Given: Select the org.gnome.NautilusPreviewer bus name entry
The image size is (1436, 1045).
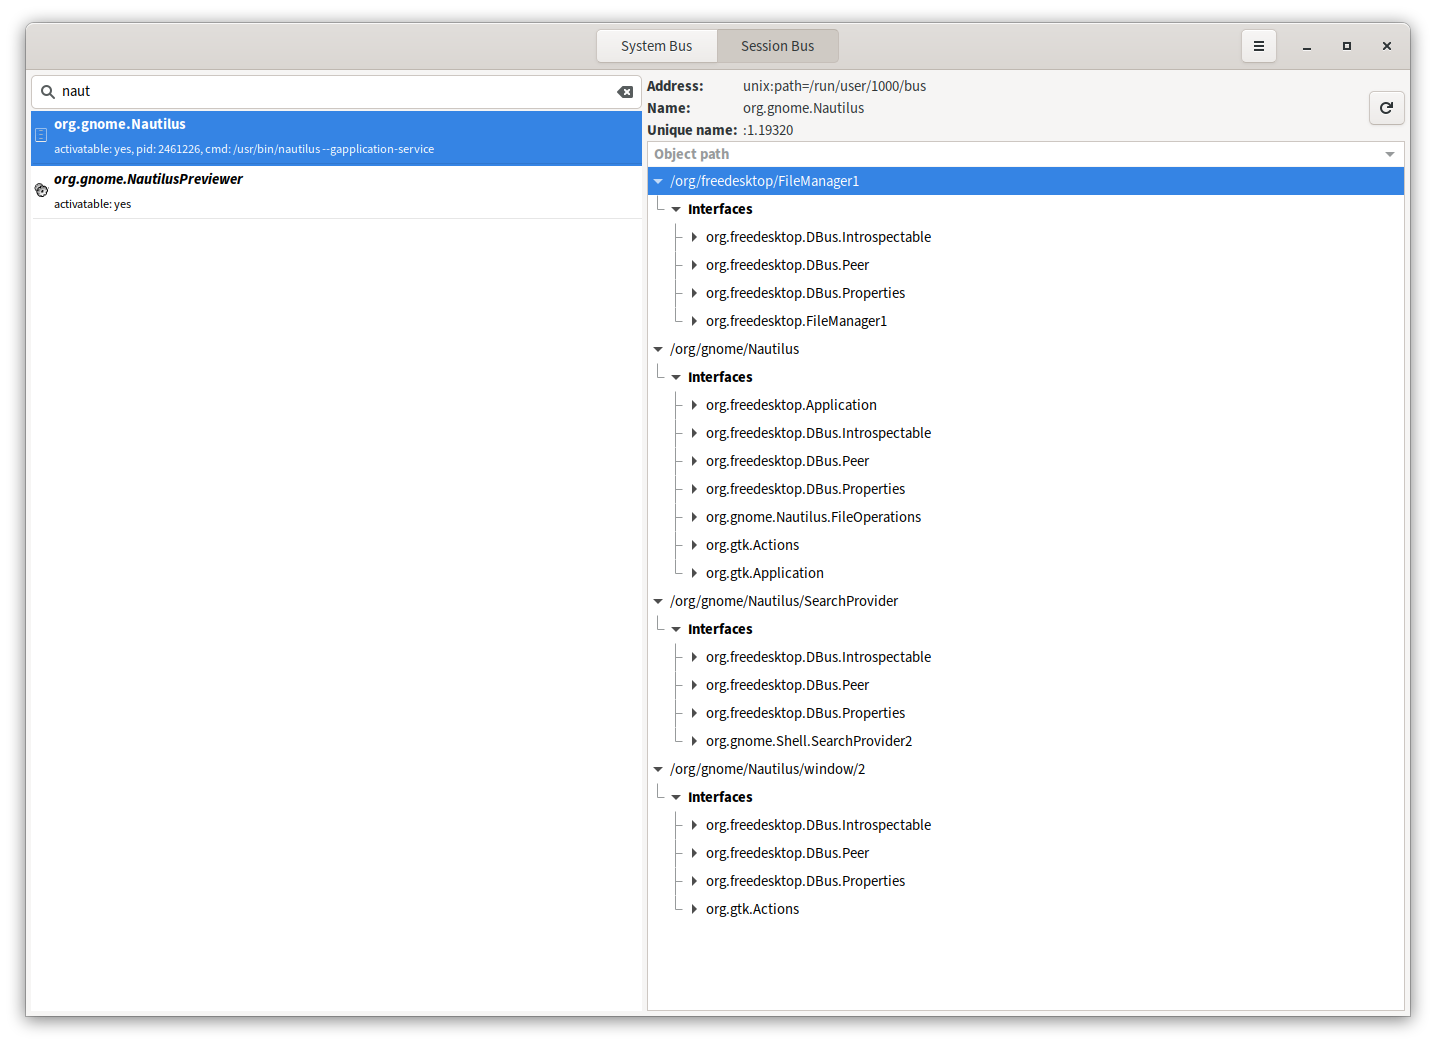Looking at the screenshot, I should [x=336, y=192].
